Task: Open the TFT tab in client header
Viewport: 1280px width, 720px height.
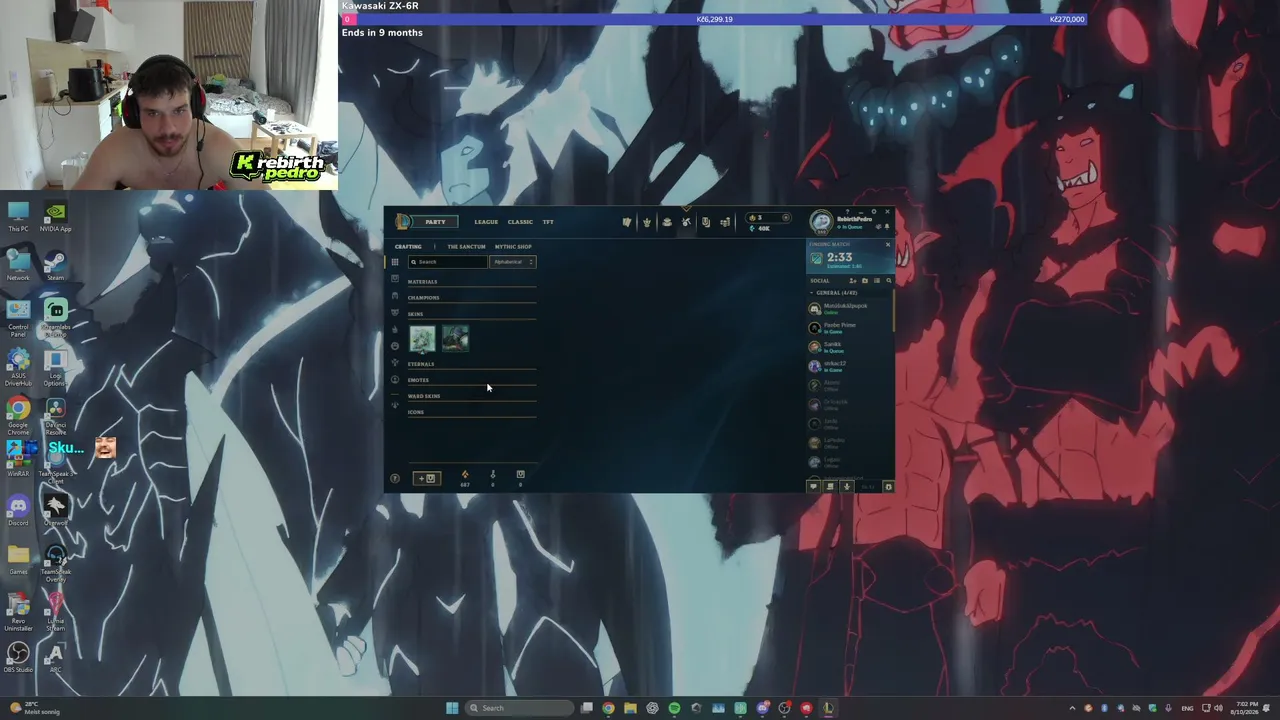Action: 548,222
